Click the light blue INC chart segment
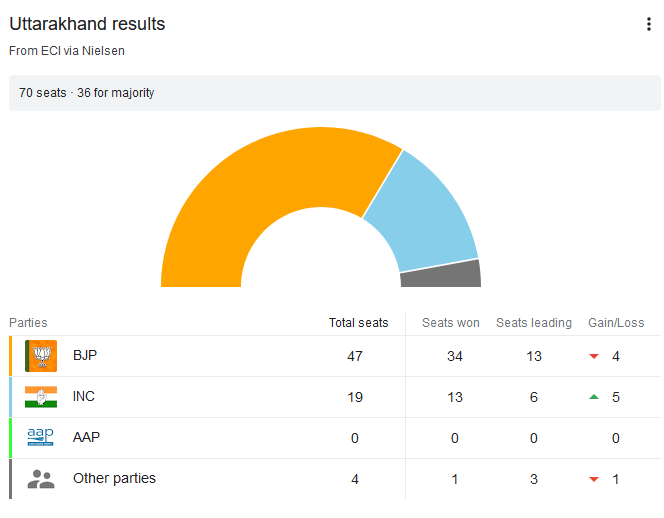 (x=425, y=215)
